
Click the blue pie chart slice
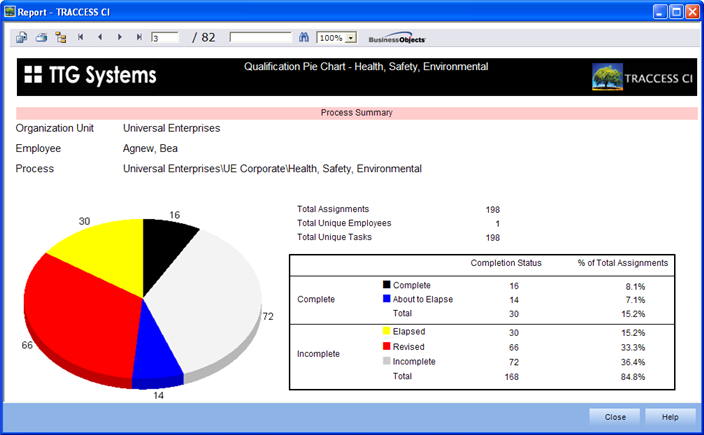(x=156, y=350)
